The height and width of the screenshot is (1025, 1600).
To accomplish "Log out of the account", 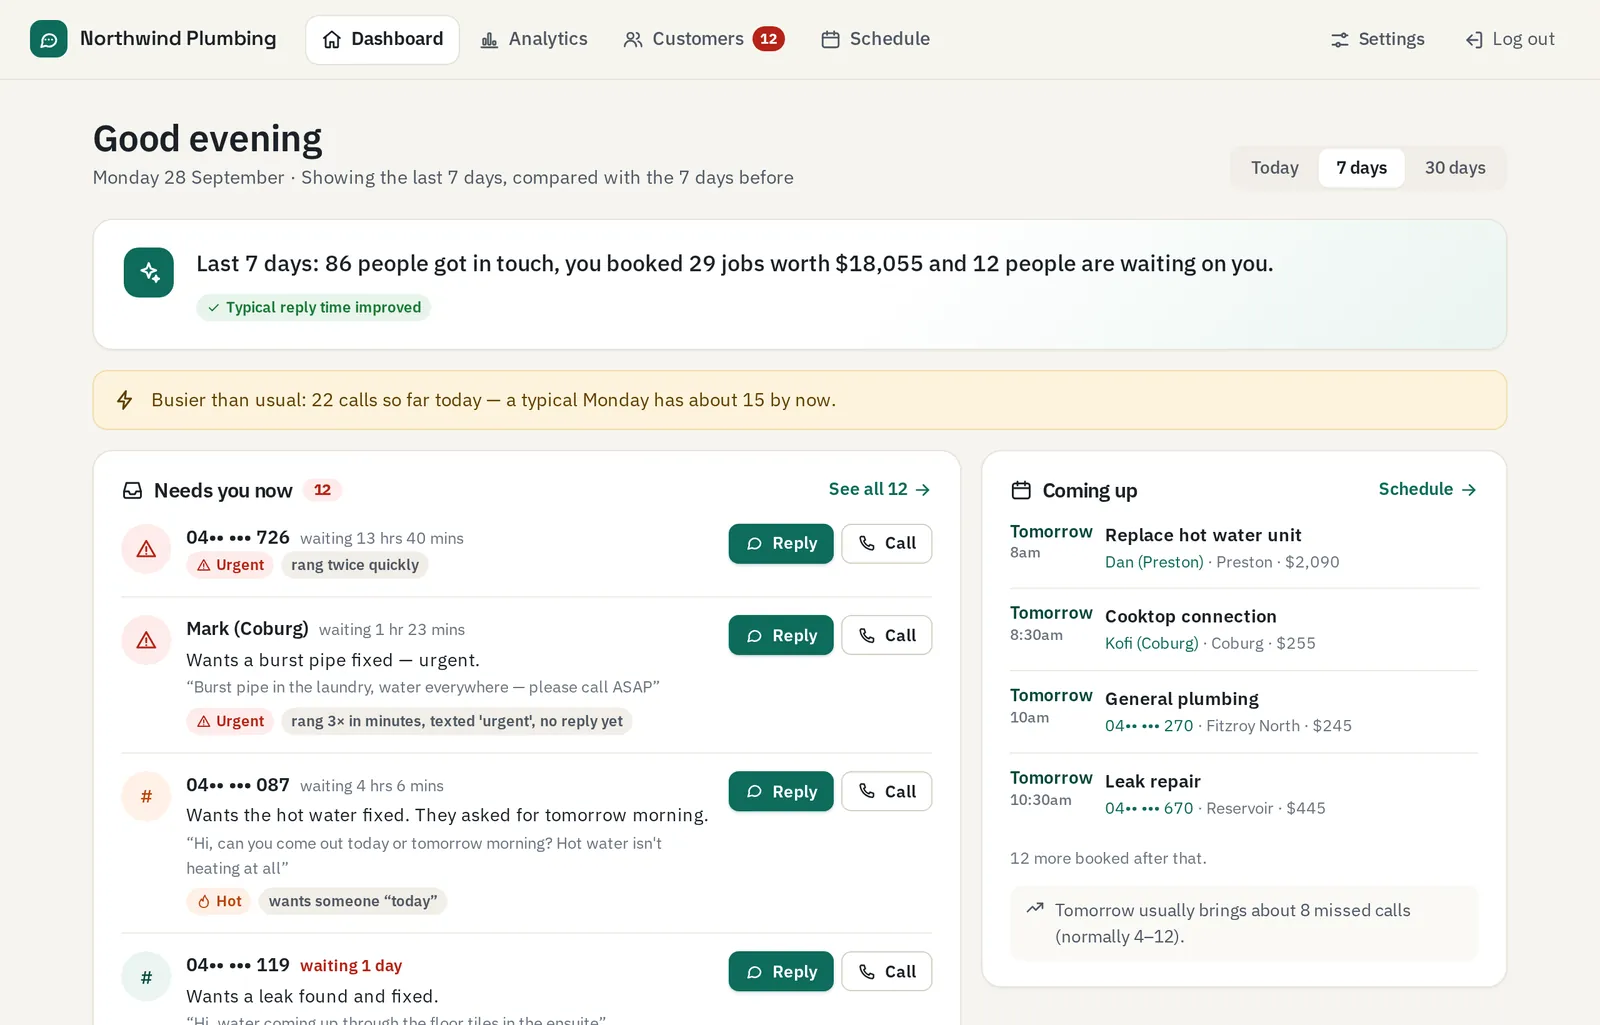I will pyautogui.click(x=1510, y=39).
